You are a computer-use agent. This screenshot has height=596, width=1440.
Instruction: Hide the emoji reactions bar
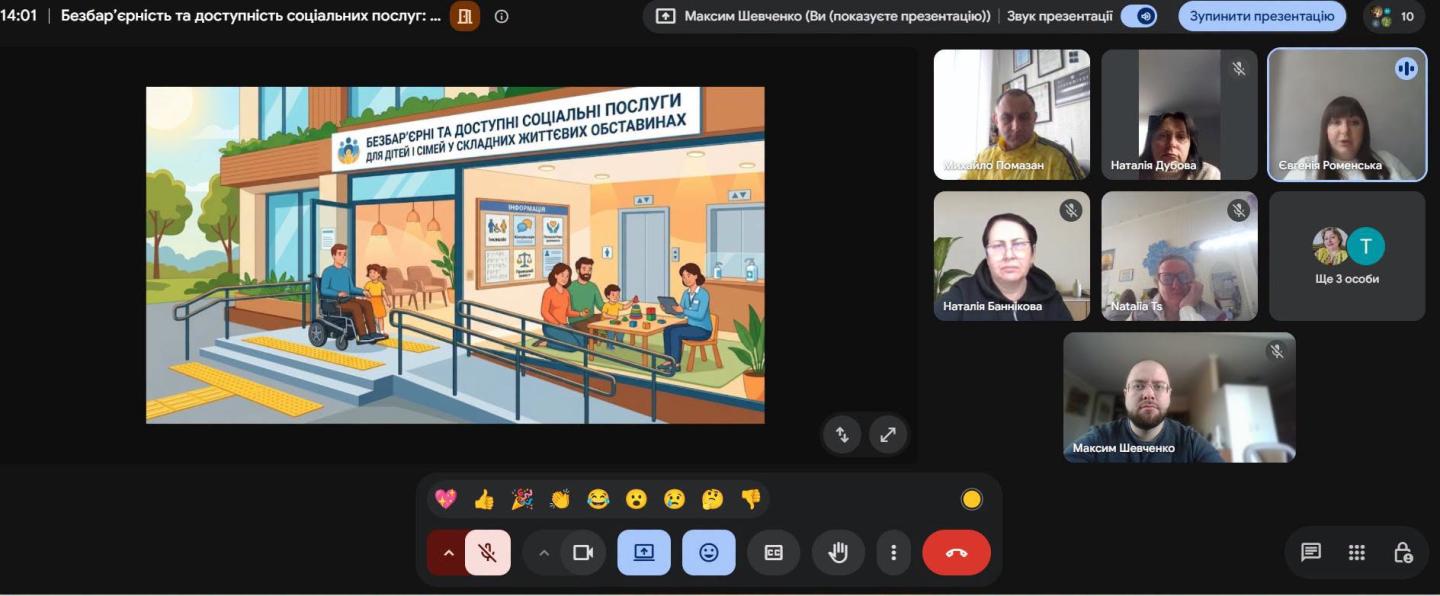tap(709, 553)
